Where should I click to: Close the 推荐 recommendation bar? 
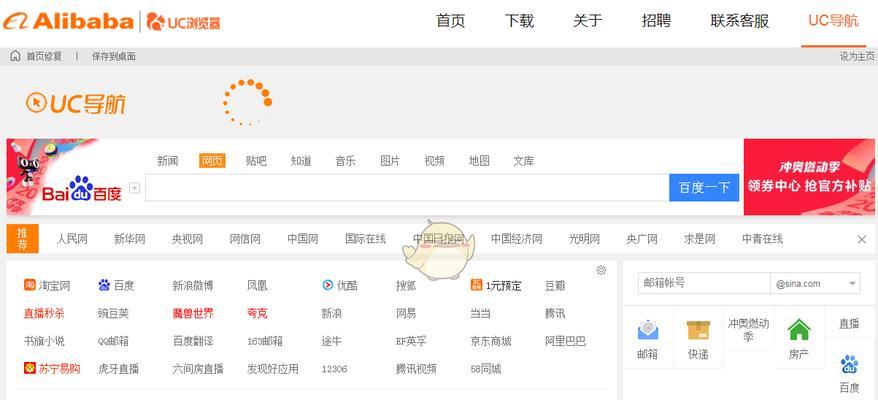pyautogui.click(x=862, y=240)
